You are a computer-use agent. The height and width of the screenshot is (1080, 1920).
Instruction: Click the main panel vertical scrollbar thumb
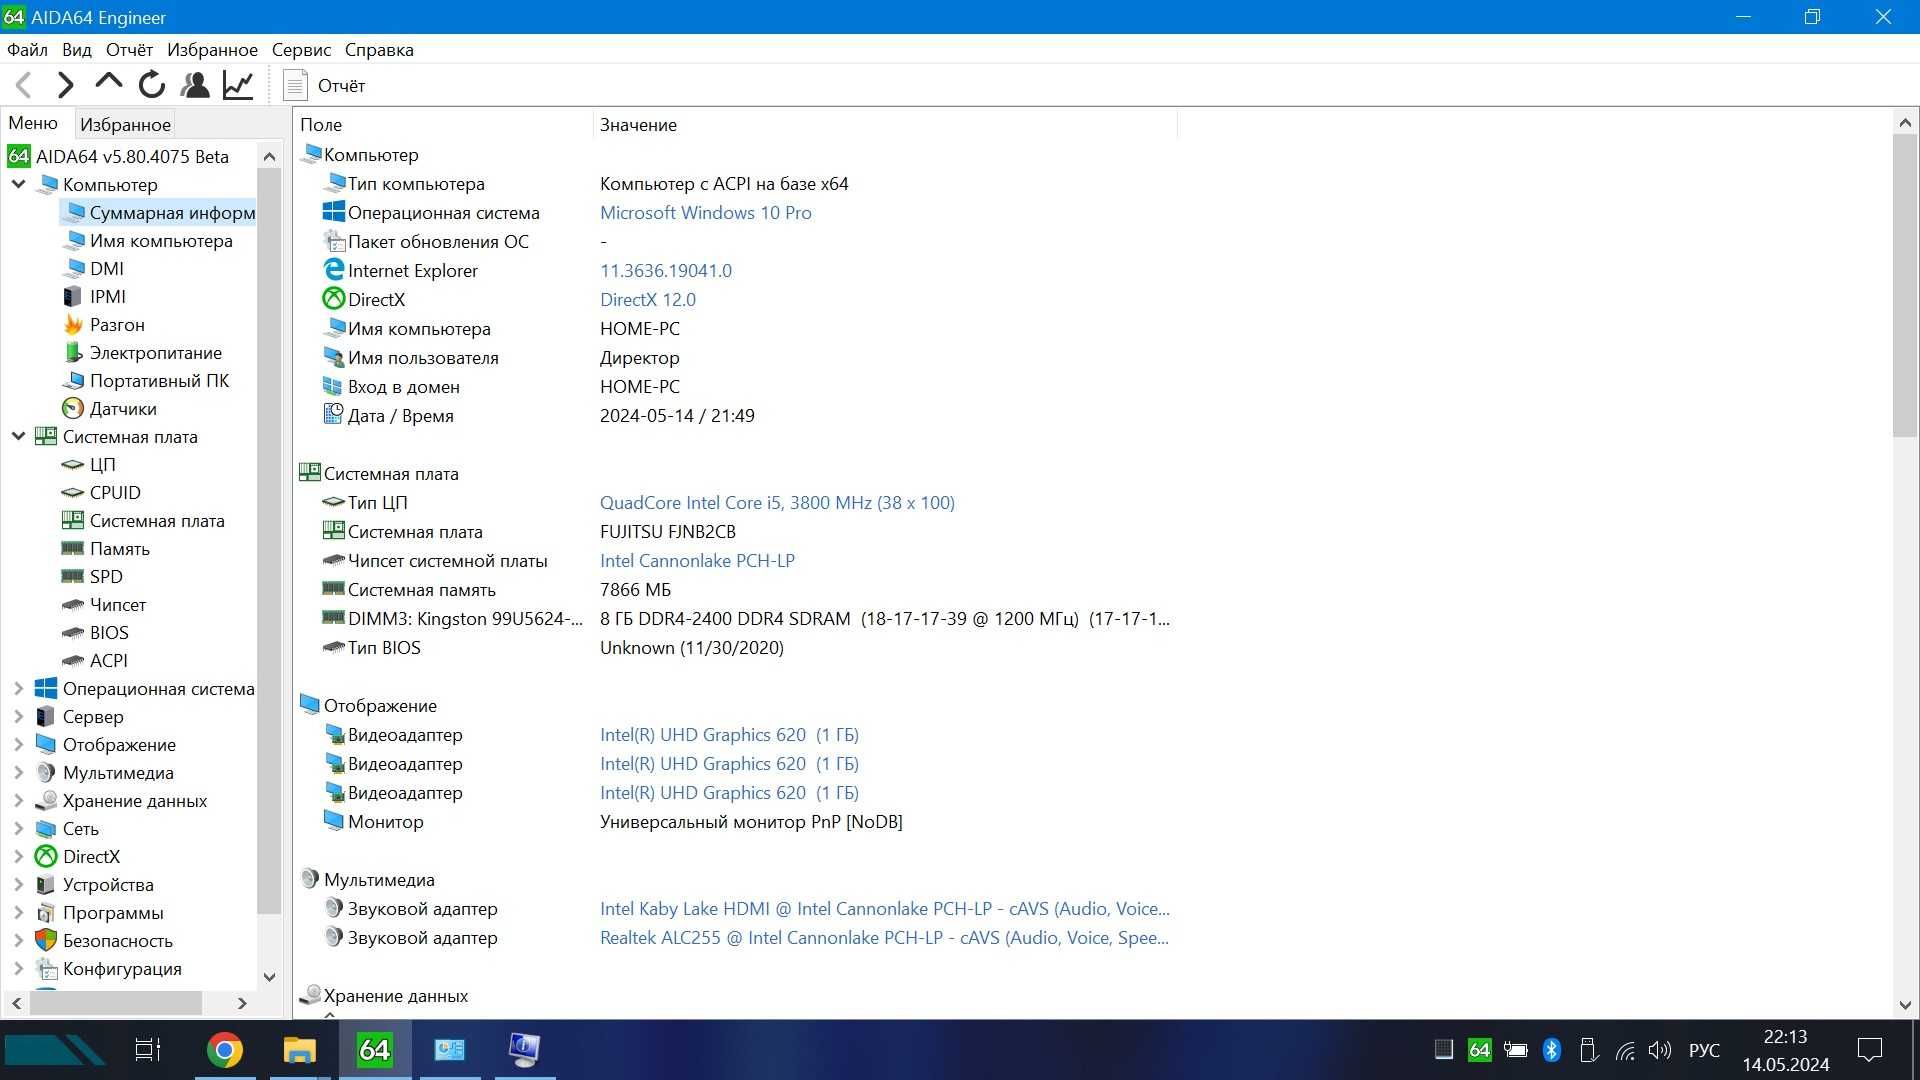1904,286
